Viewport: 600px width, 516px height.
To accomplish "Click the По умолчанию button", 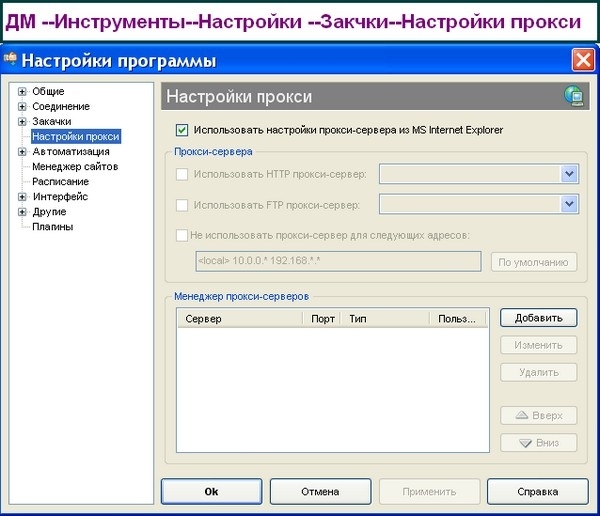I will (534, 262).
